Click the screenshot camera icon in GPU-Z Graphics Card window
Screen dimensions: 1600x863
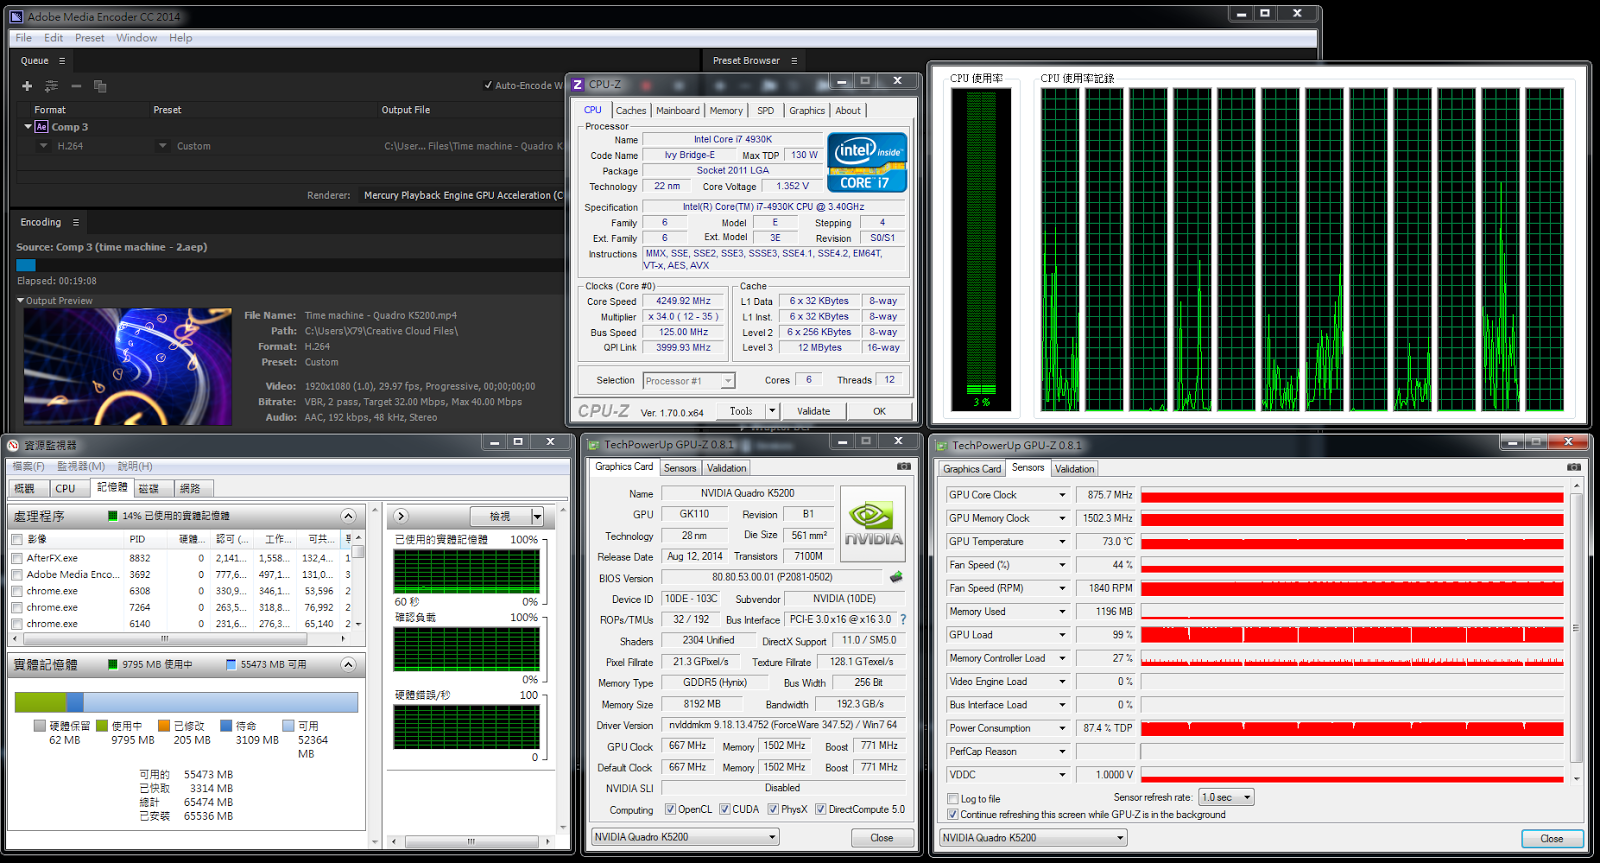coord(904,466)
